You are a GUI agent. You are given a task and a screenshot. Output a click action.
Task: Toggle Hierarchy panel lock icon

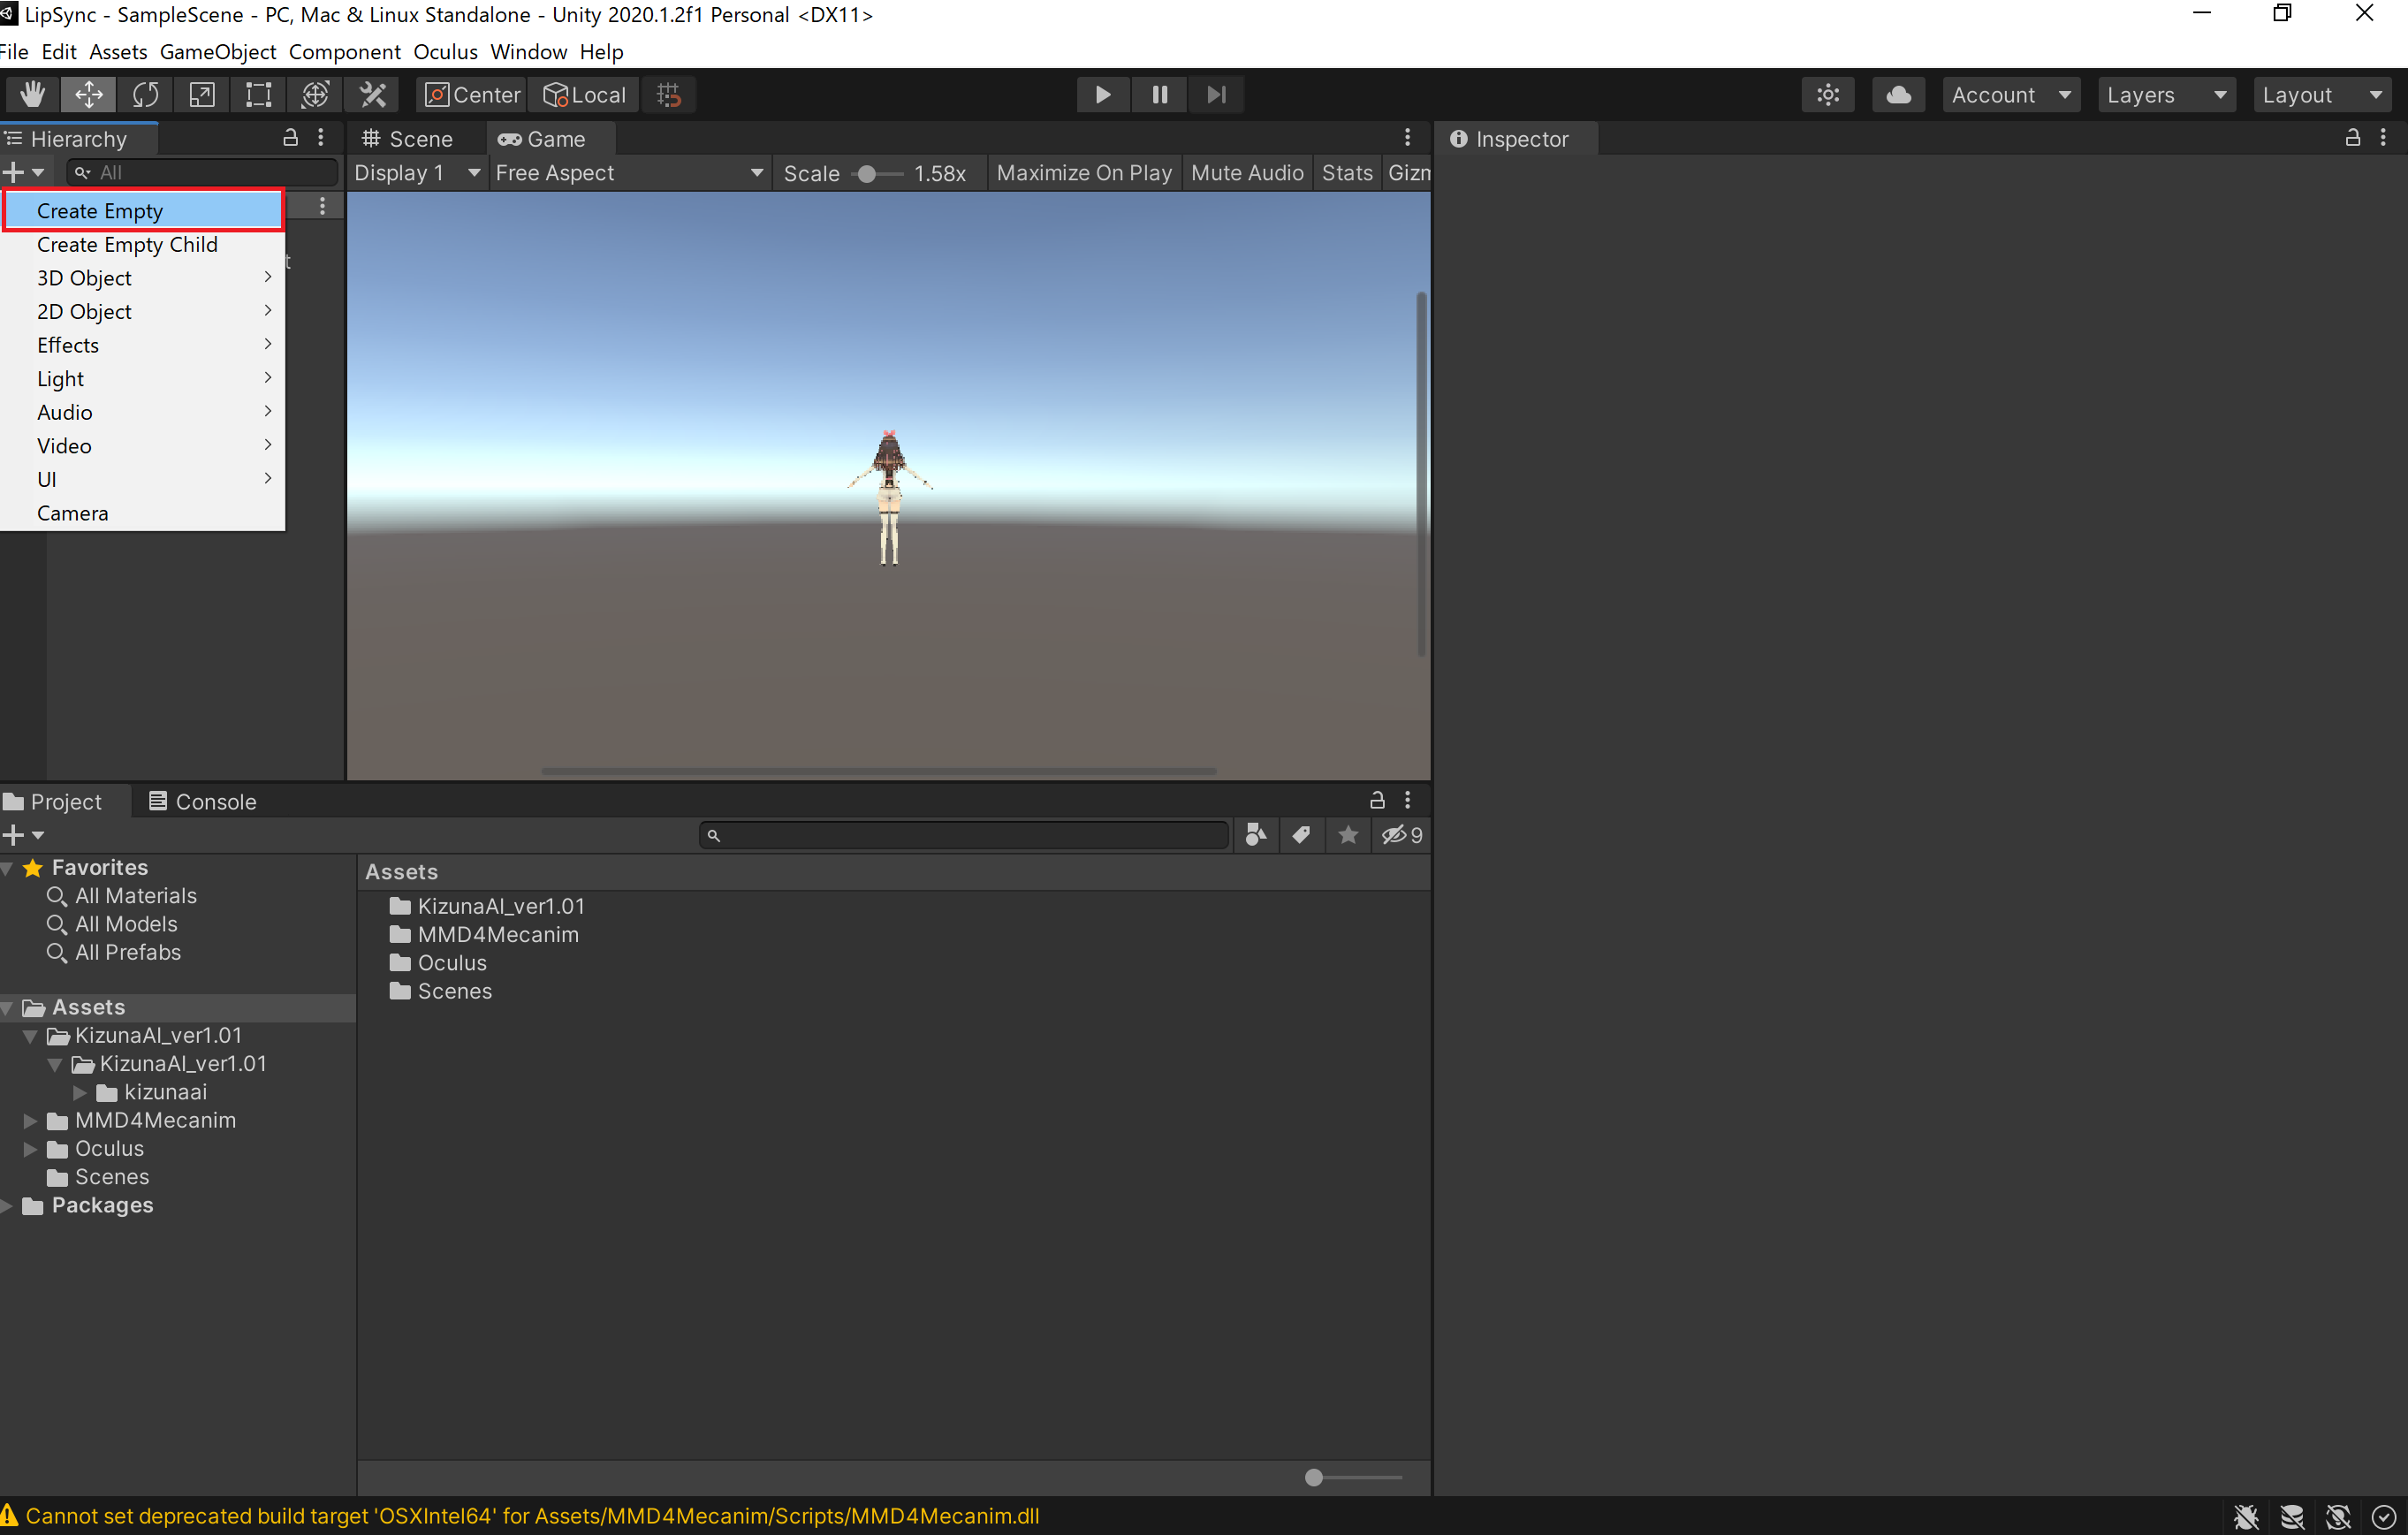tap(290, 138)
